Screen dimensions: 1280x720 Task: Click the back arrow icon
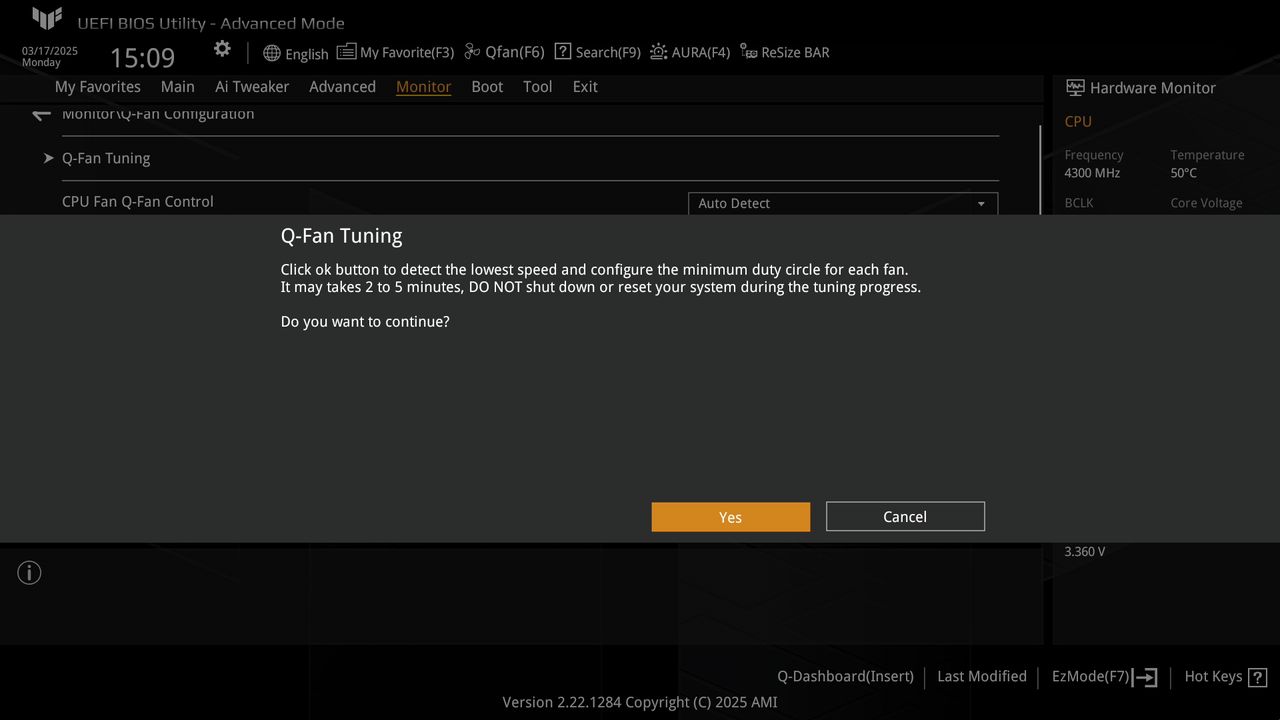[x=41, y=114]
